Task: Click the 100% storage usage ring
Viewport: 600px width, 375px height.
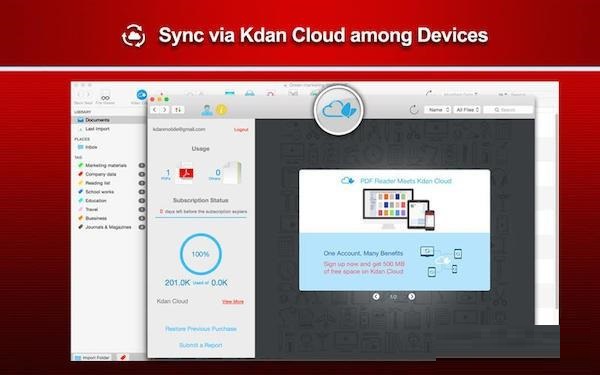Action: point(201,254)
